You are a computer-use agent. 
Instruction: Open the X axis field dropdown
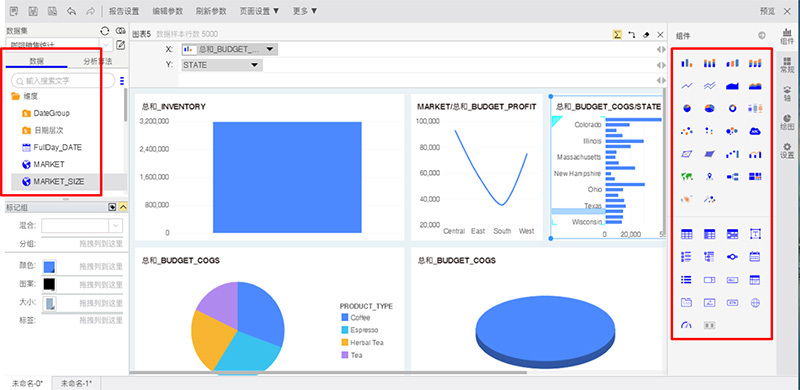pyautogui.click(x=270, y=50)
